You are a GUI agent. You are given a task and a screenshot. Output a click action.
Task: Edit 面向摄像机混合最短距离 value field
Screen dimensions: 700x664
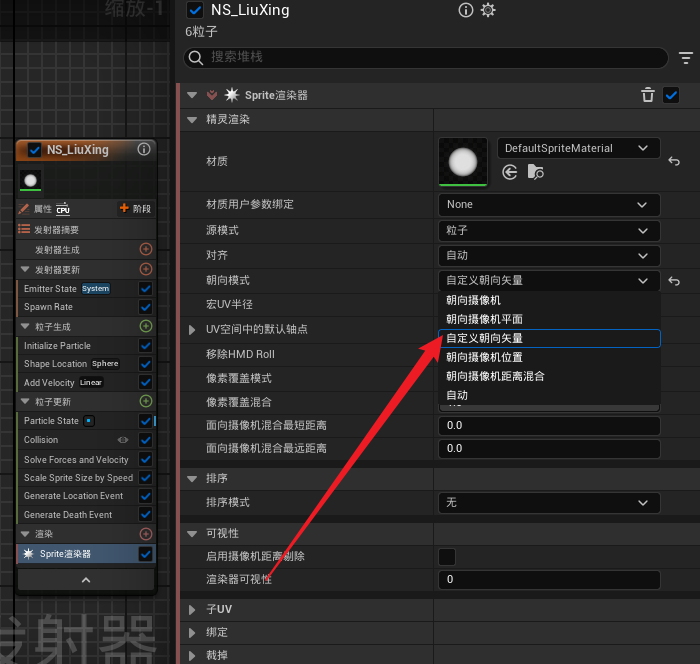[x=549, y=426]
